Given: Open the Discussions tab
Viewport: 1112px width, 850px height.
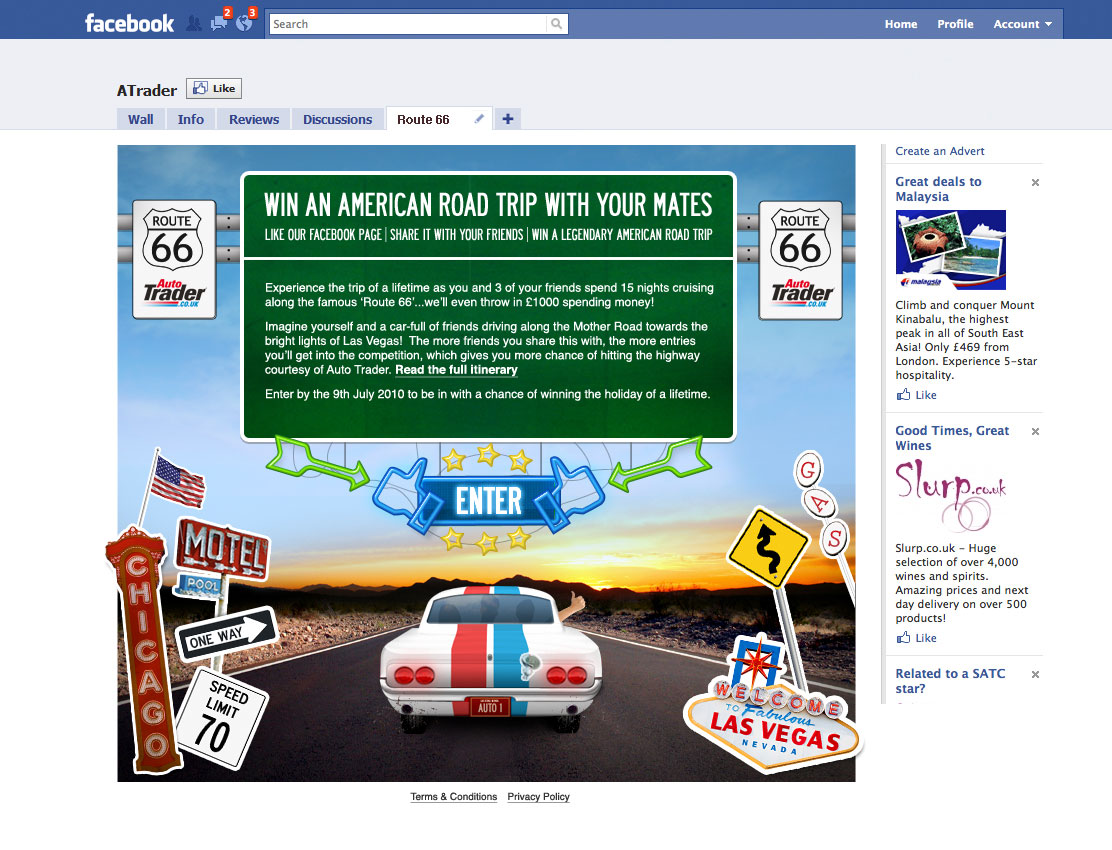Looking at the screenshot, I should [x=337, y=119].
